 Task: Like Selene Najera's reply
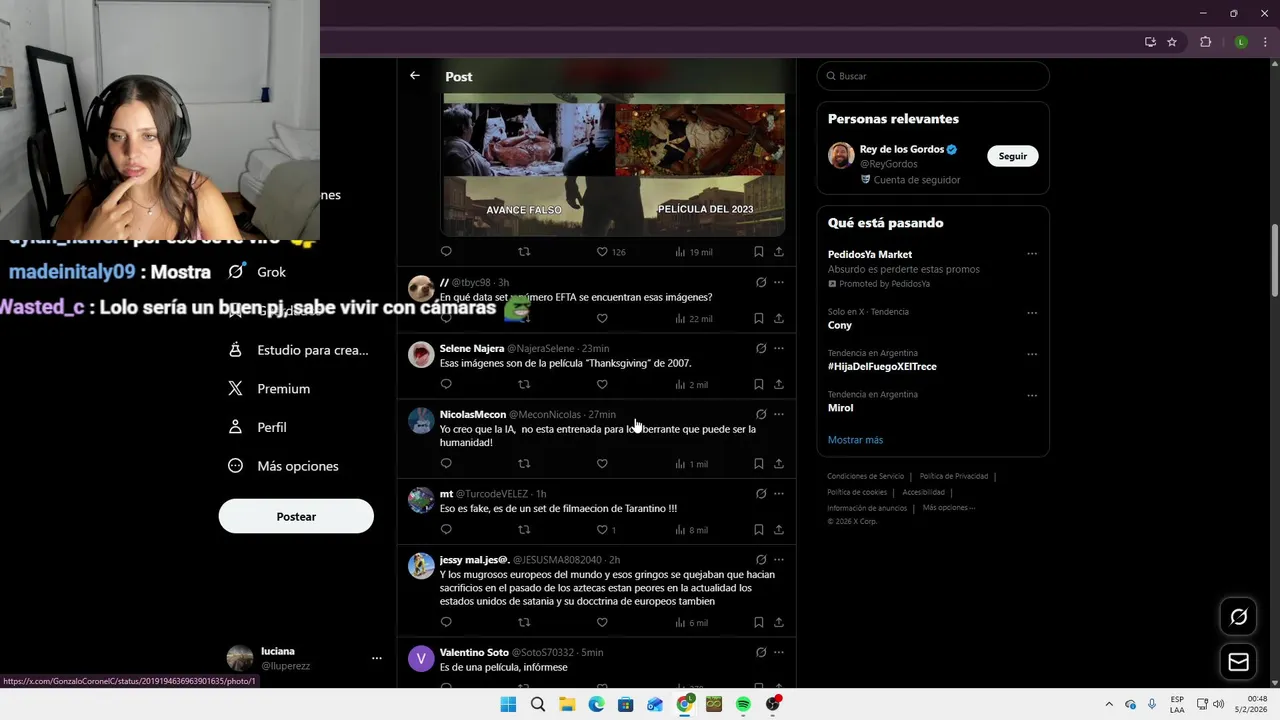coord(602,384)
